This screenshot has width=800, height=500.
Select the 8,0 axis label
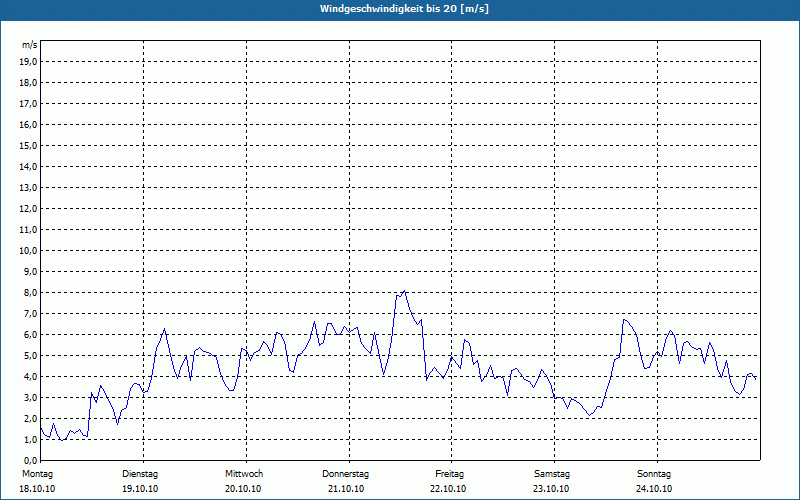(x=31, y=292)
